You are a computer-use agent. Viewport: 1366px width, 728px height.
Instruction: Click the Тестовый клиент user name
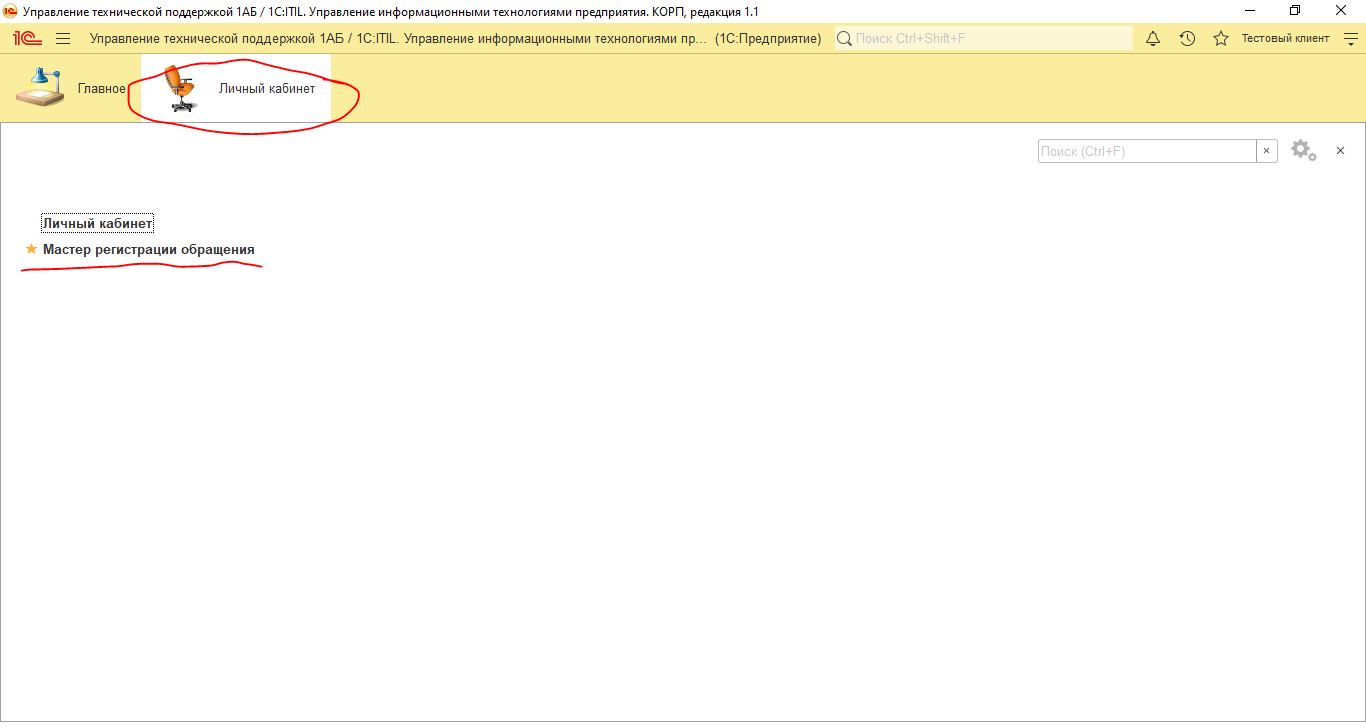click(1285, 39)
